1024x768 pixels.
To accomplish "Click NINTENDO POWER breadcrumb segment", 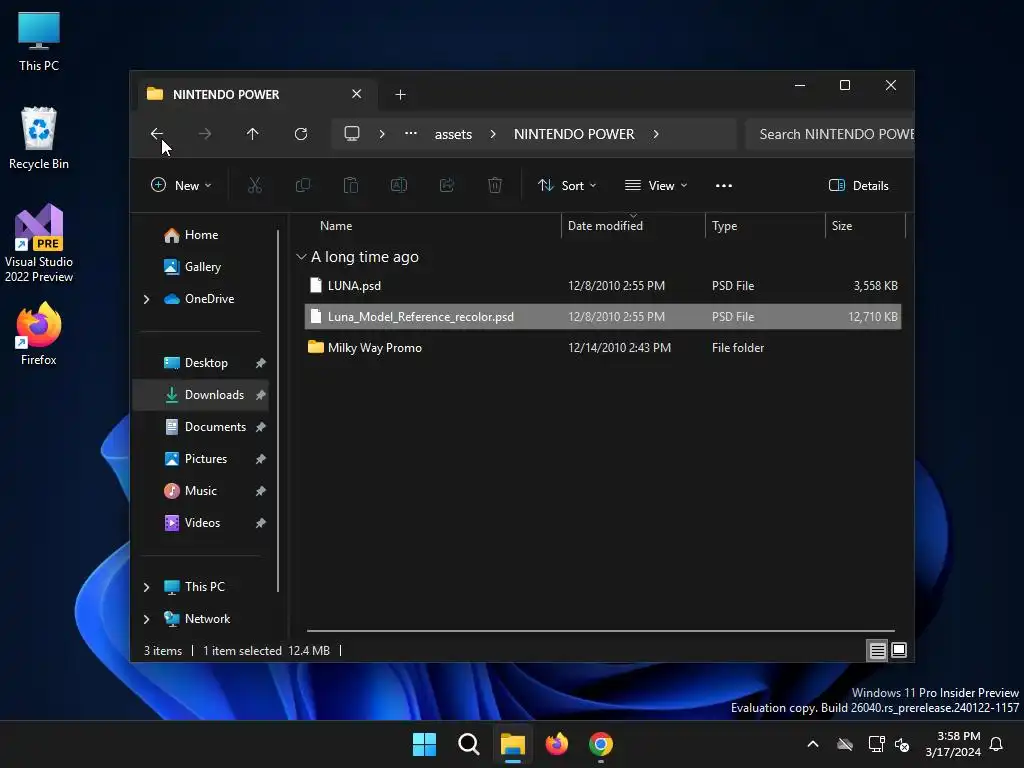I will (x=574, y=134).
